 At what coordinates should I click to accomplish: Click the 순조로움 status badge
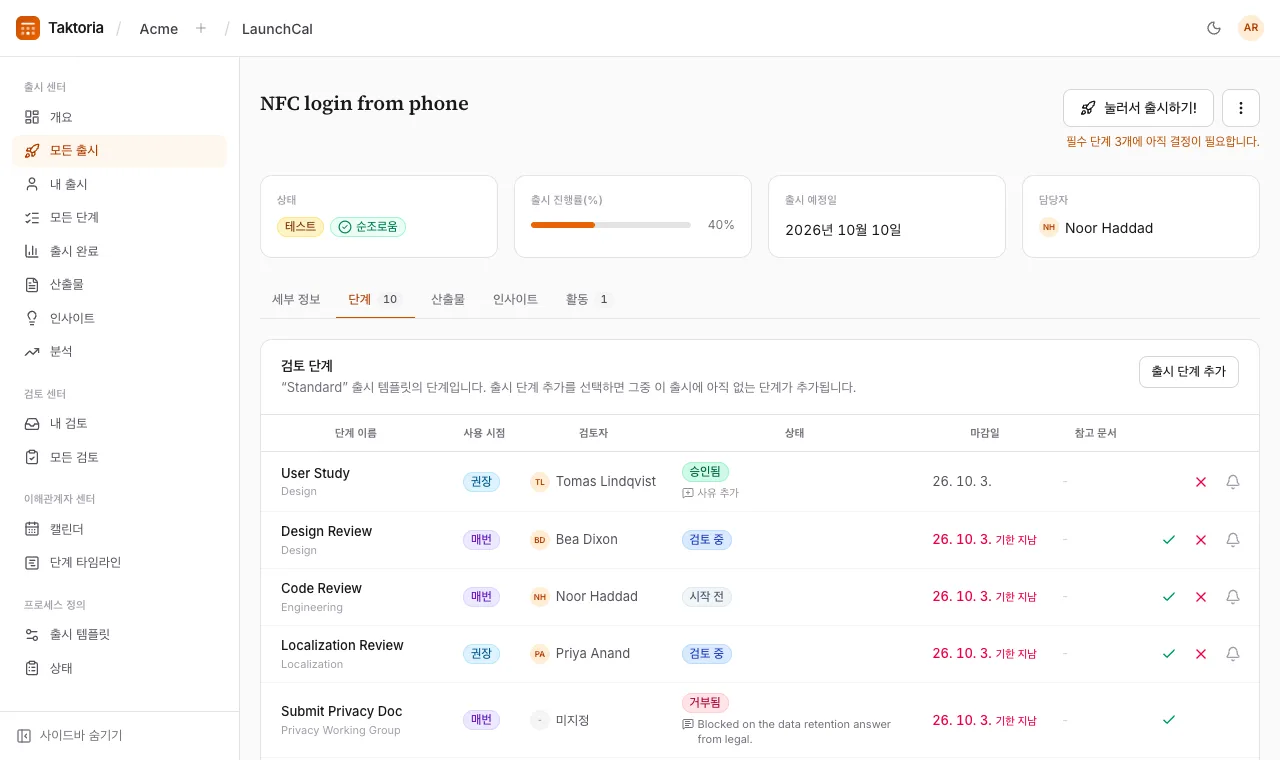(368, 227)
